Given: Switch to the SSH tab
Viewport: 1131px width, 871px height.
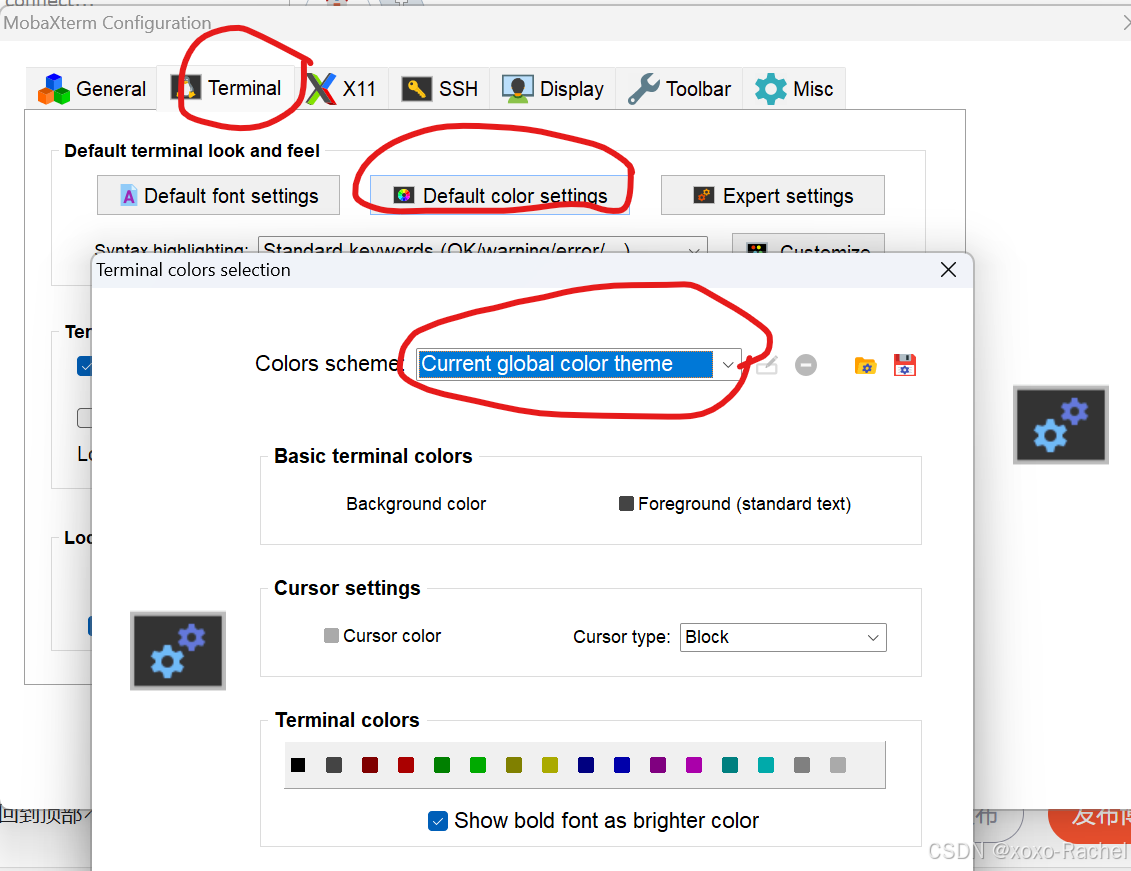Looking at the screenshot, I should point(439,89).
